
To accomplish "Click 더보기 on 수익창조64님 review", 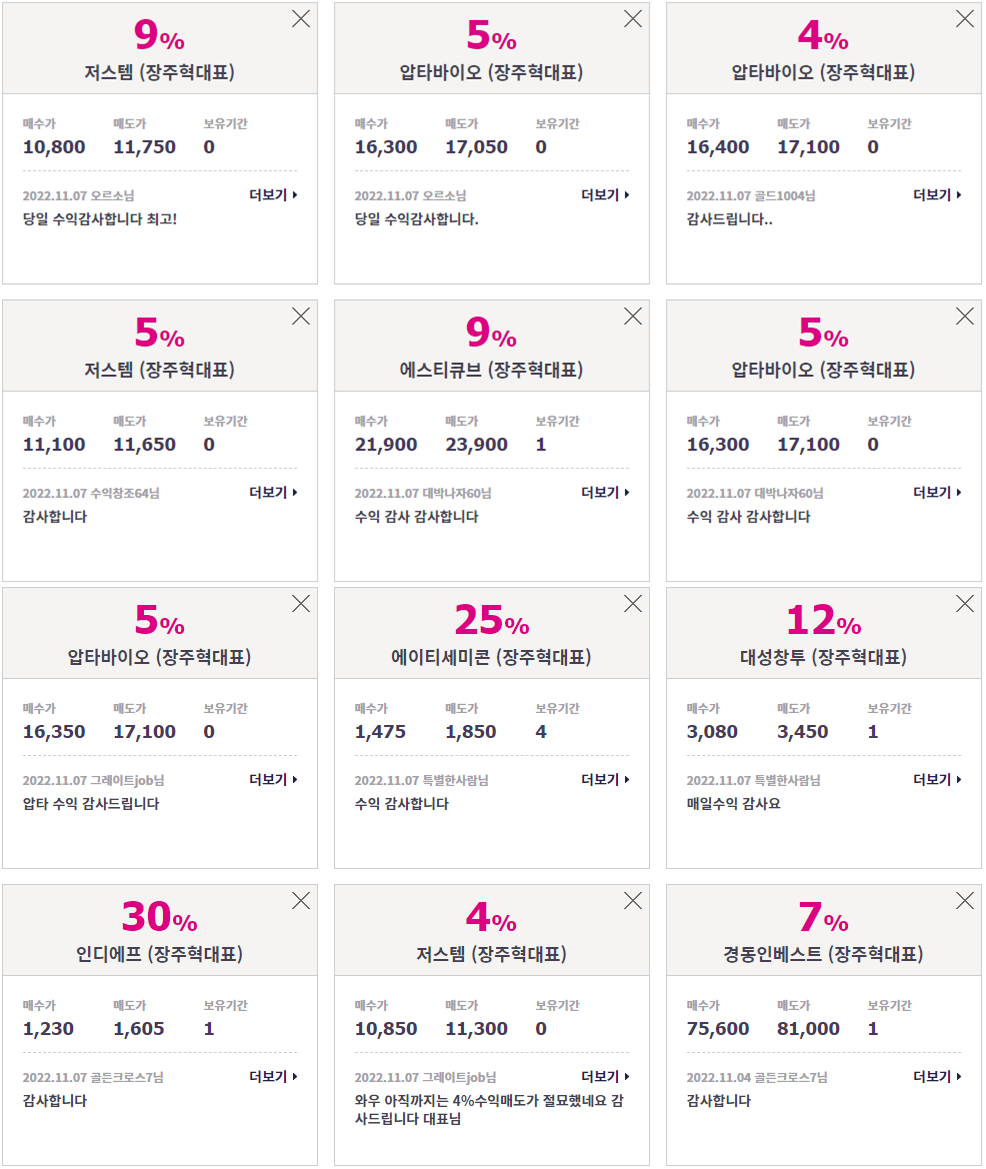I will (274, 492).
